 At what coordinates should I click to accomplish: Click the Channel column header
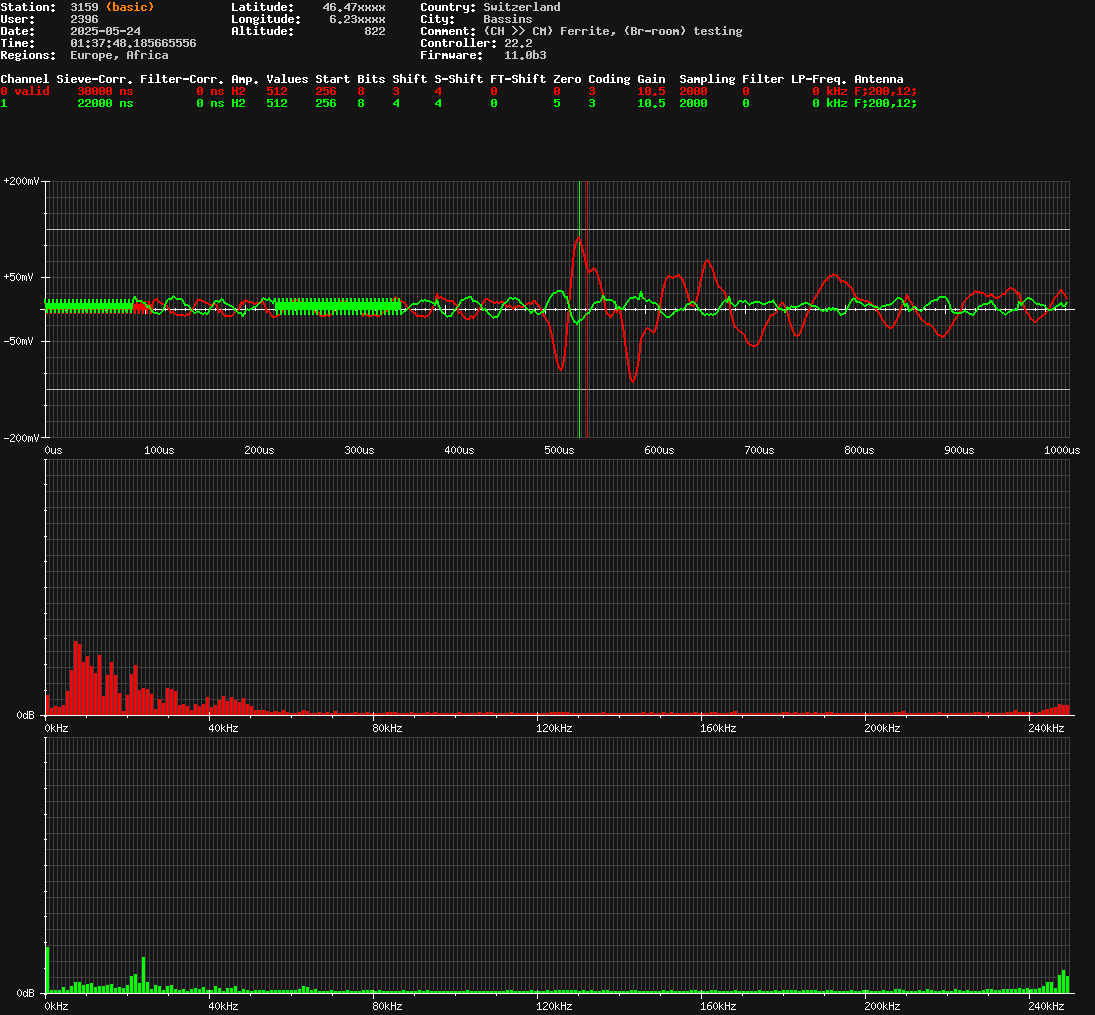pos(24,79)
